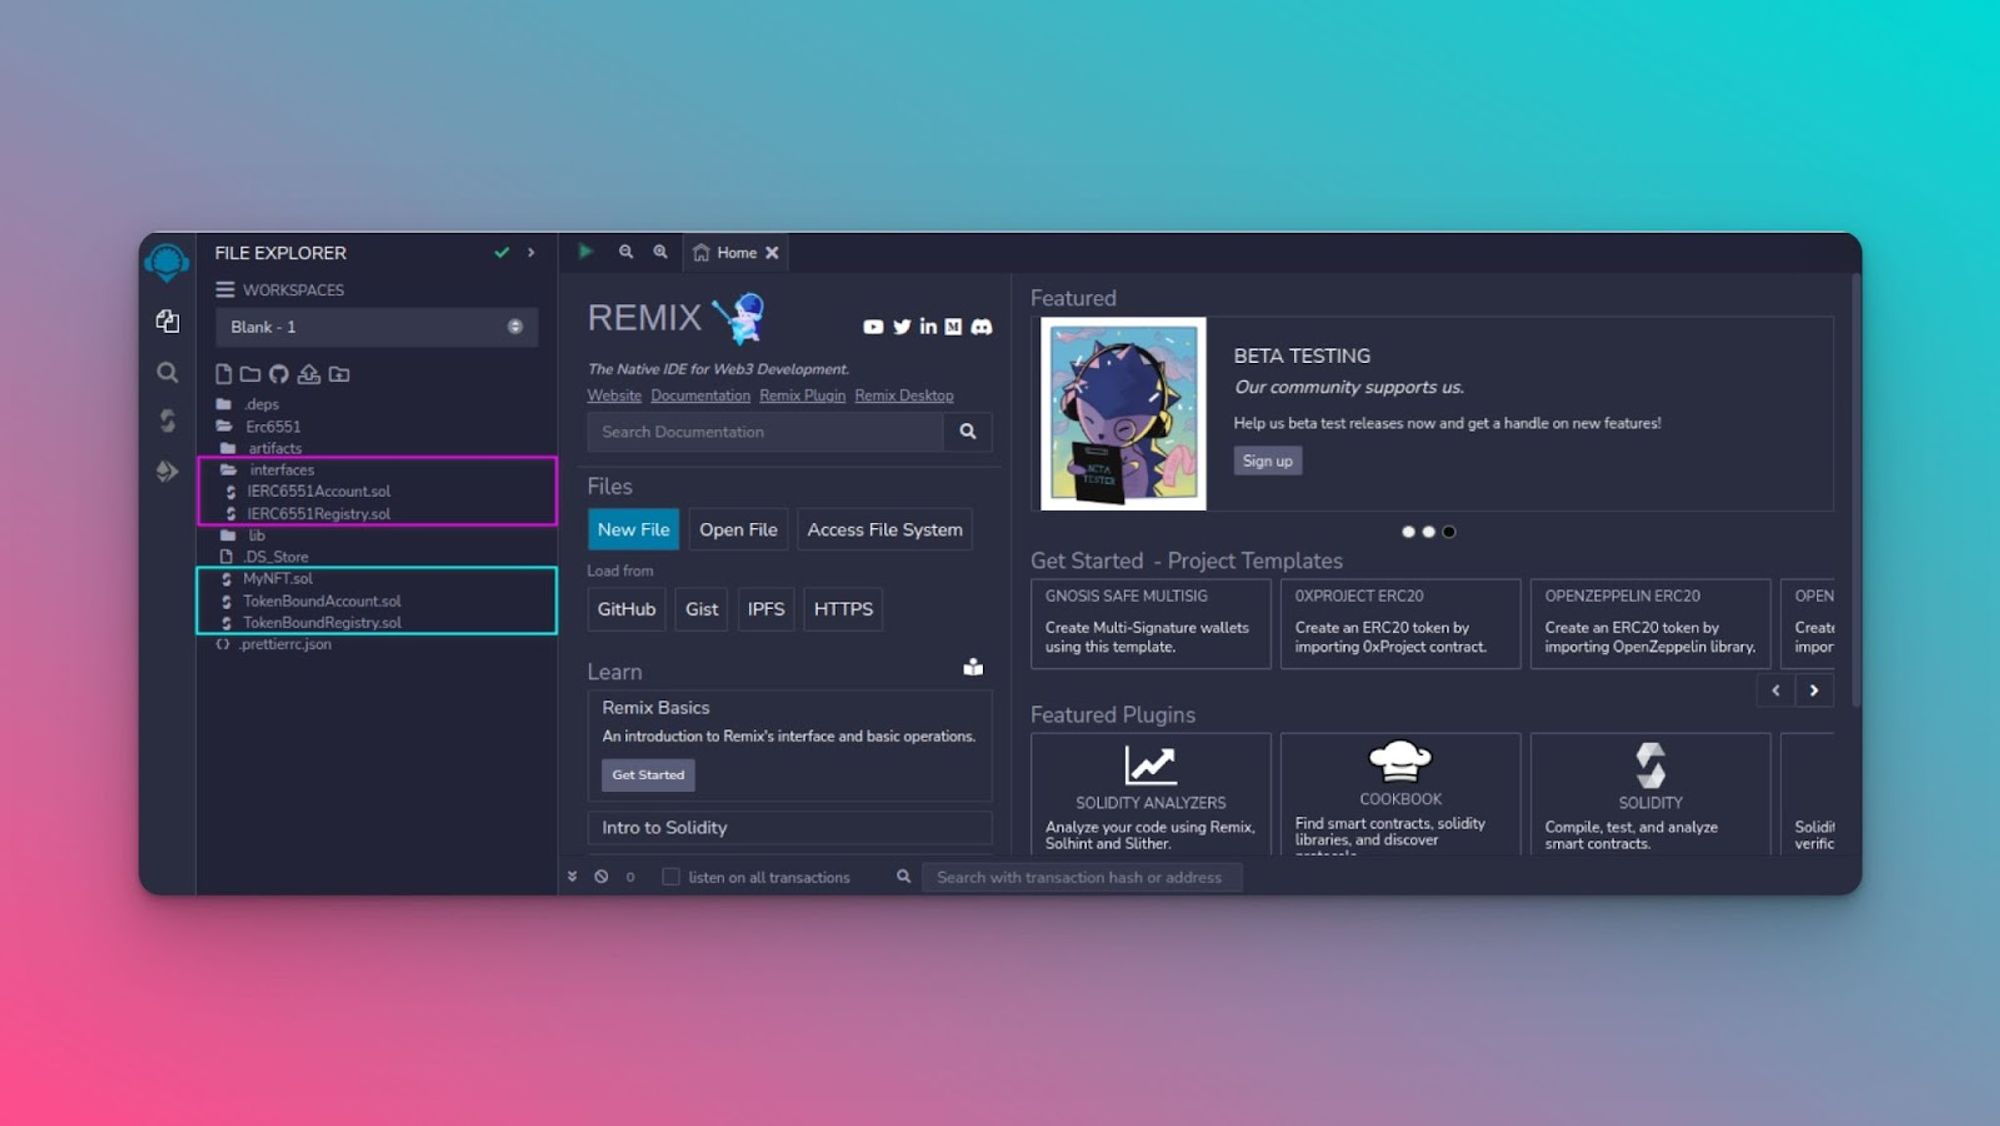This screenshot has width=2000, height=1126.
Task: Follow the Documentation link
Action: 700,395
